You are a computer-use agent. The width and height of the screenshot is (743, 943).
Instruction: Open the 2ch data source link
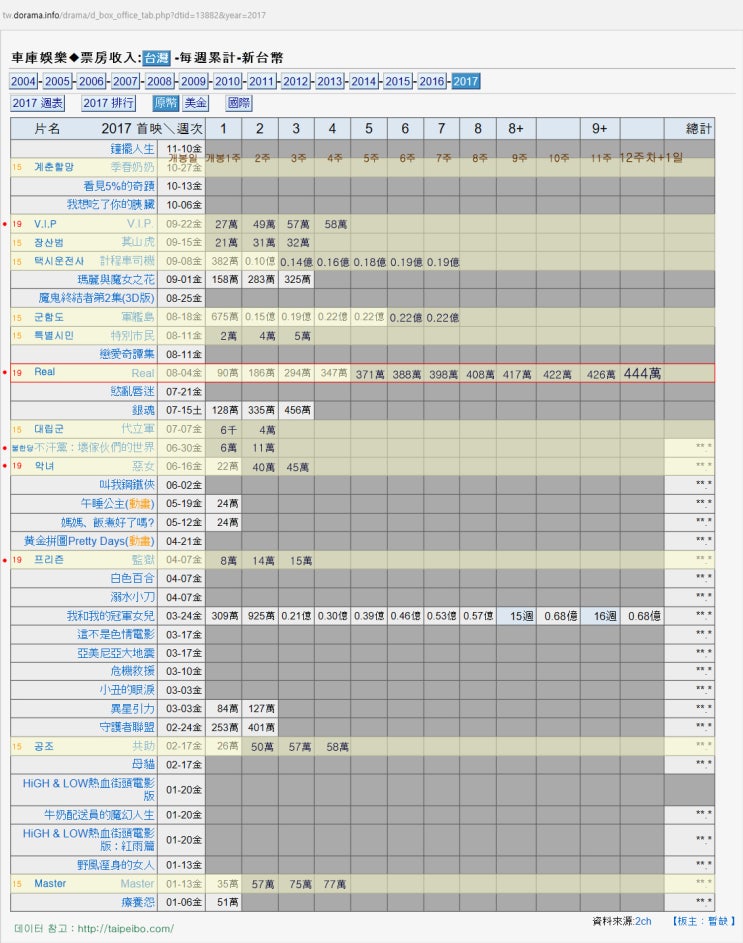(643, 921)
